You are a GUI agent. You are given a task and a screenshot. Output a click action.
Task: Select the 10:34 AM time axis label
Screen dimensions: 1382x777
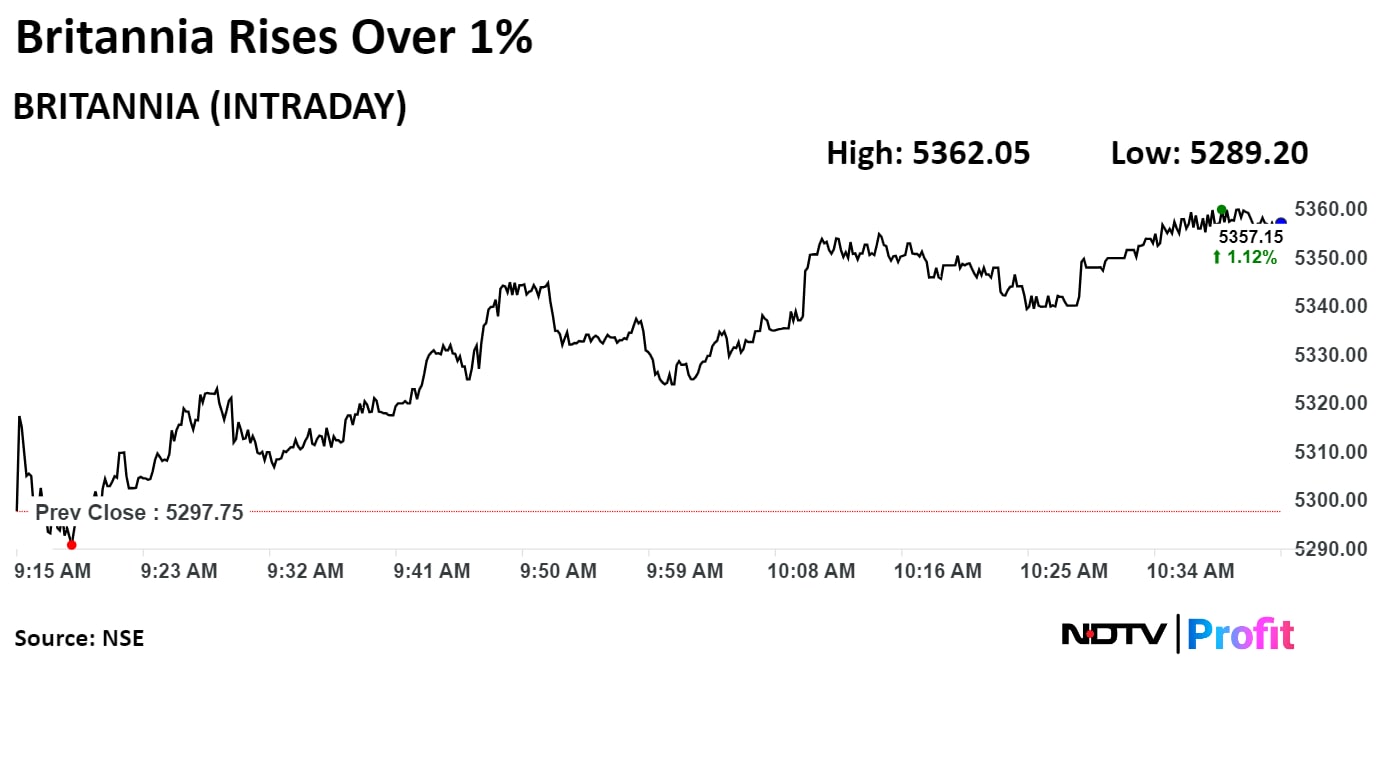tap(1190, 571)
